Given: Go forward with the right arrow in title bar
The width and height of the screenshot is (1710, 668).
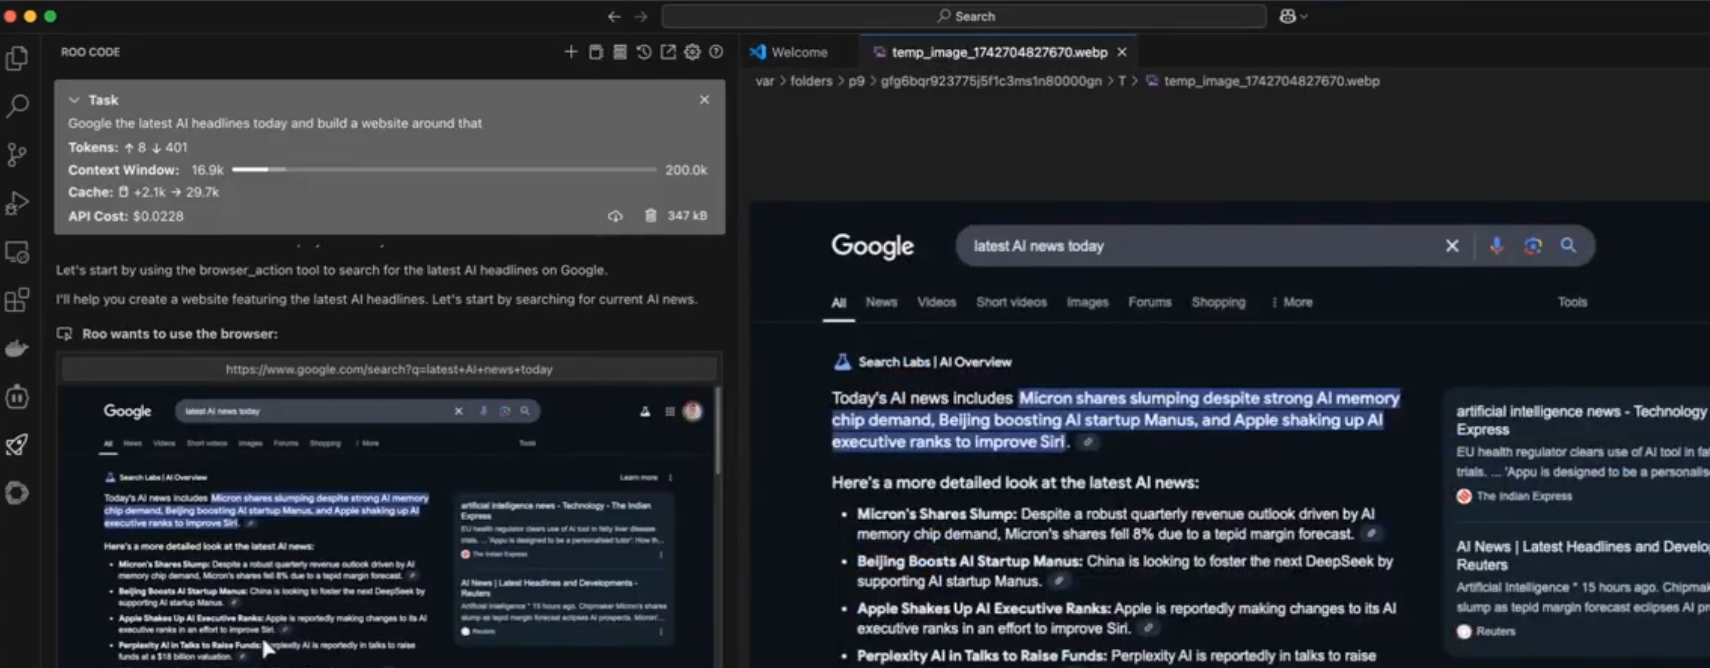Looking at the screenshot, I should [x=641, y=16].
